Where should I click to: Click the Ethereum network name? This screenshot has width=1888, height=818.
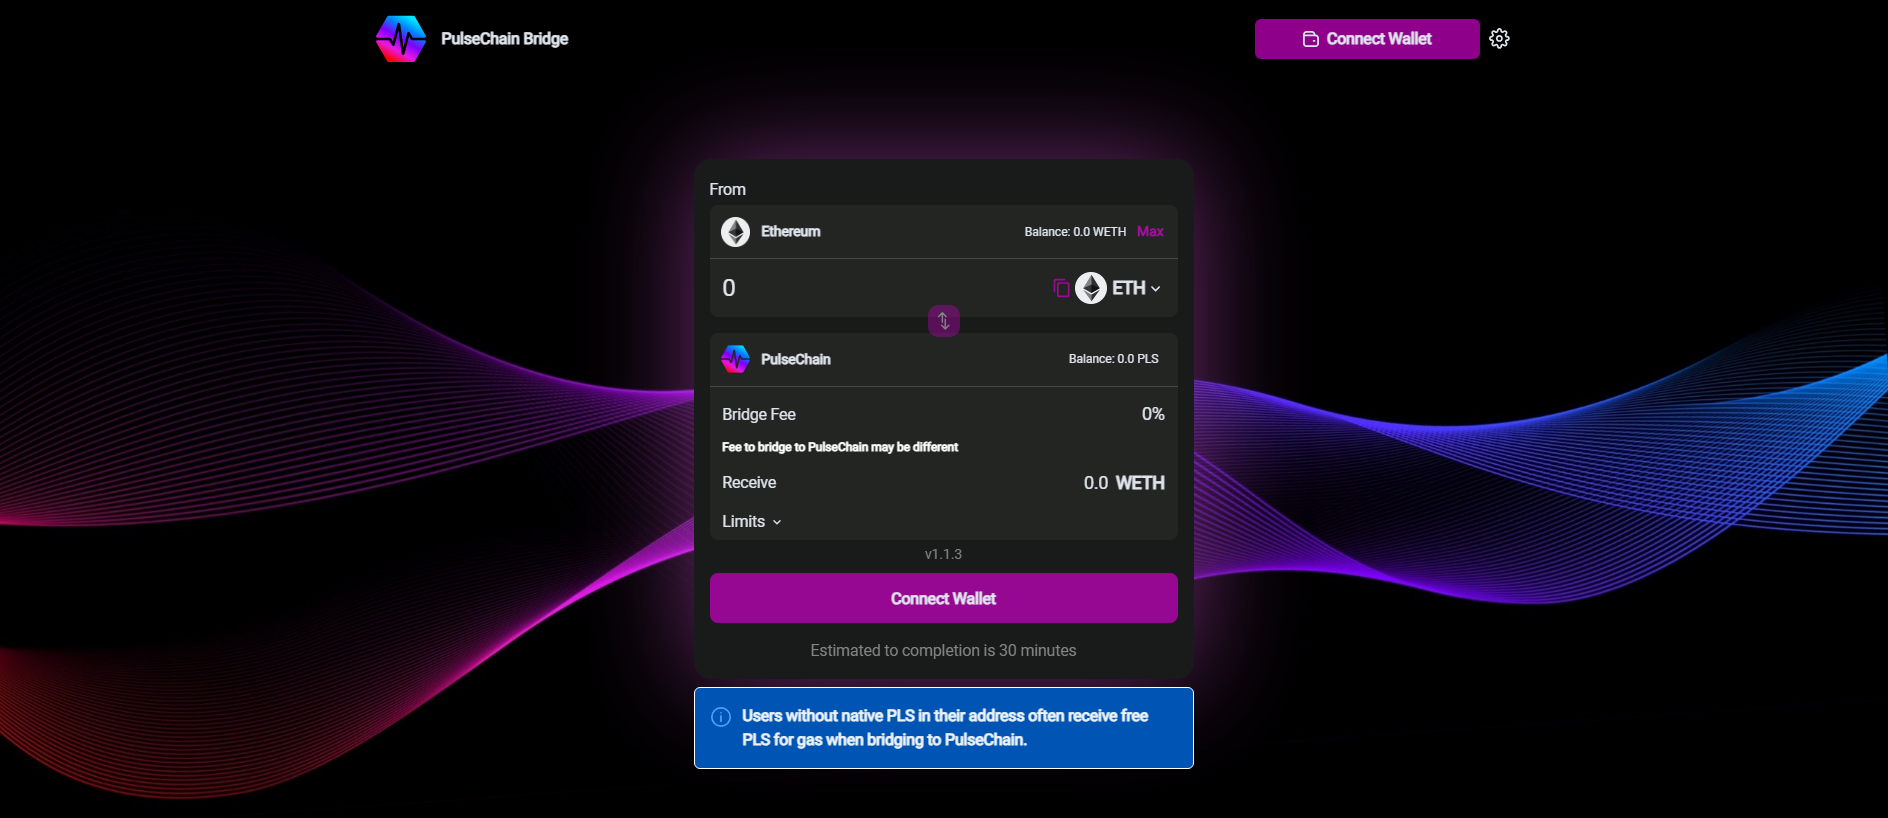click(791, 232)
